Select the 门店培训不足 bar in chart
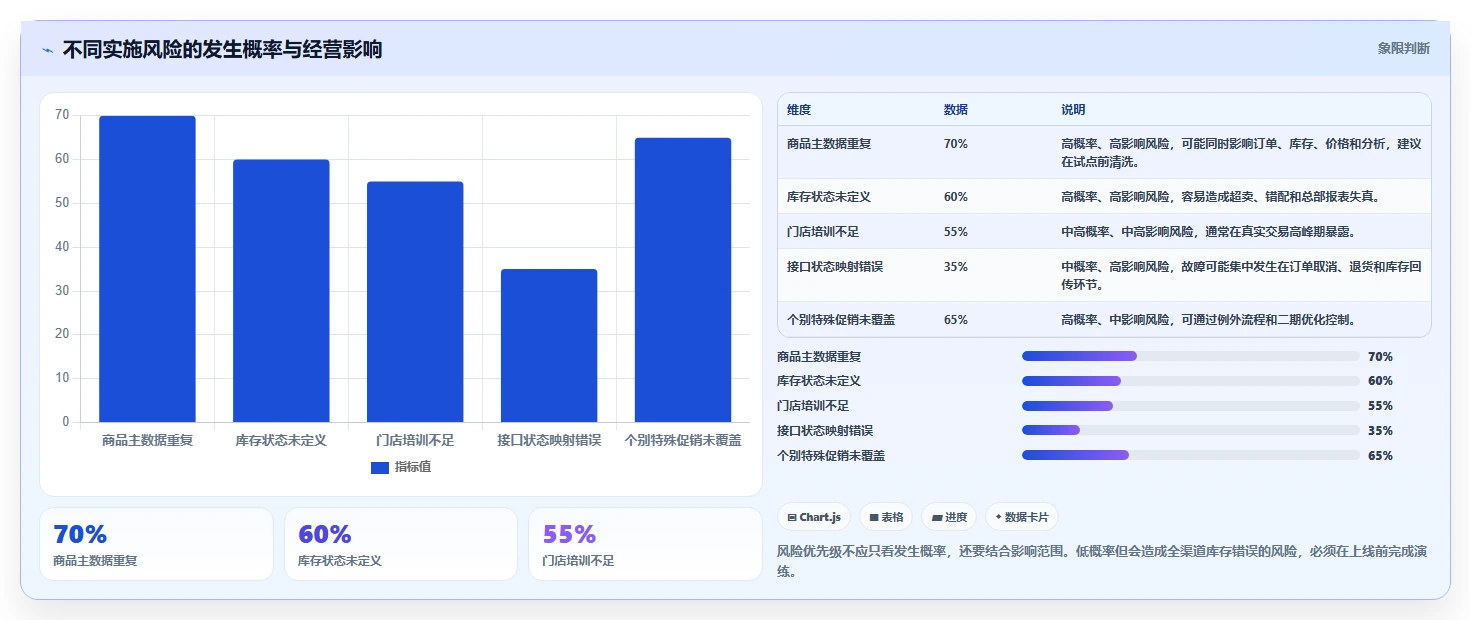 click(415, 302)
